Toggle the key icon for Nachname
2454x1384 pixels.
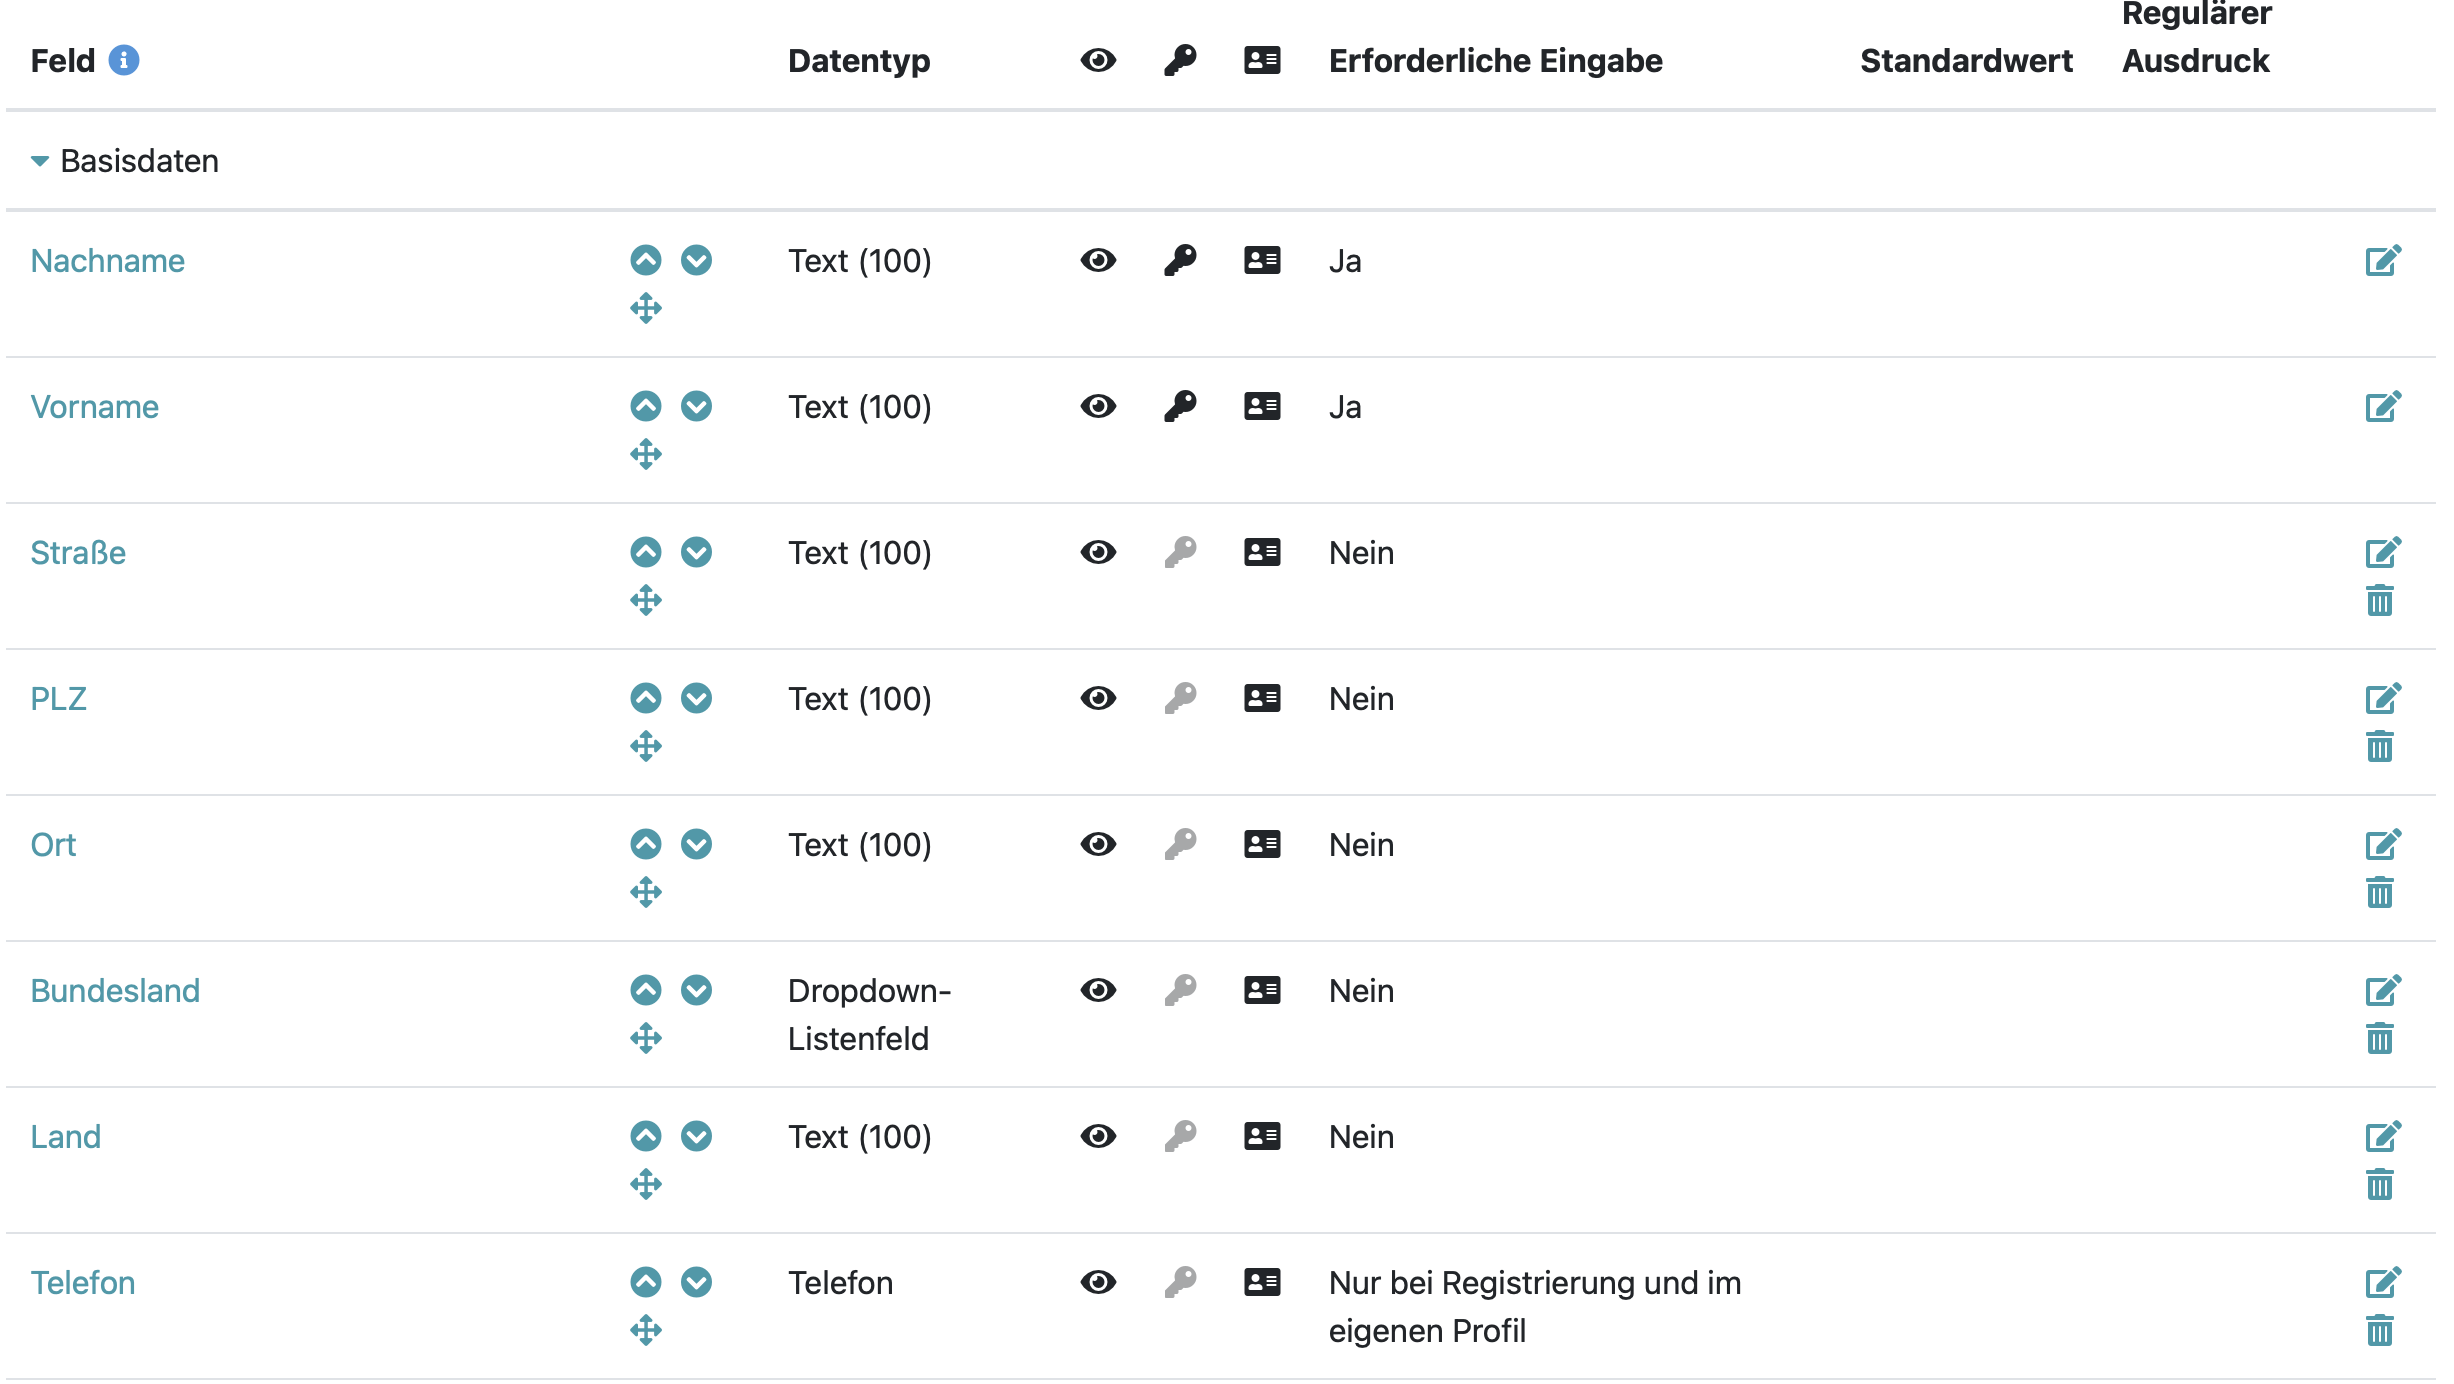click(1180, 260)
